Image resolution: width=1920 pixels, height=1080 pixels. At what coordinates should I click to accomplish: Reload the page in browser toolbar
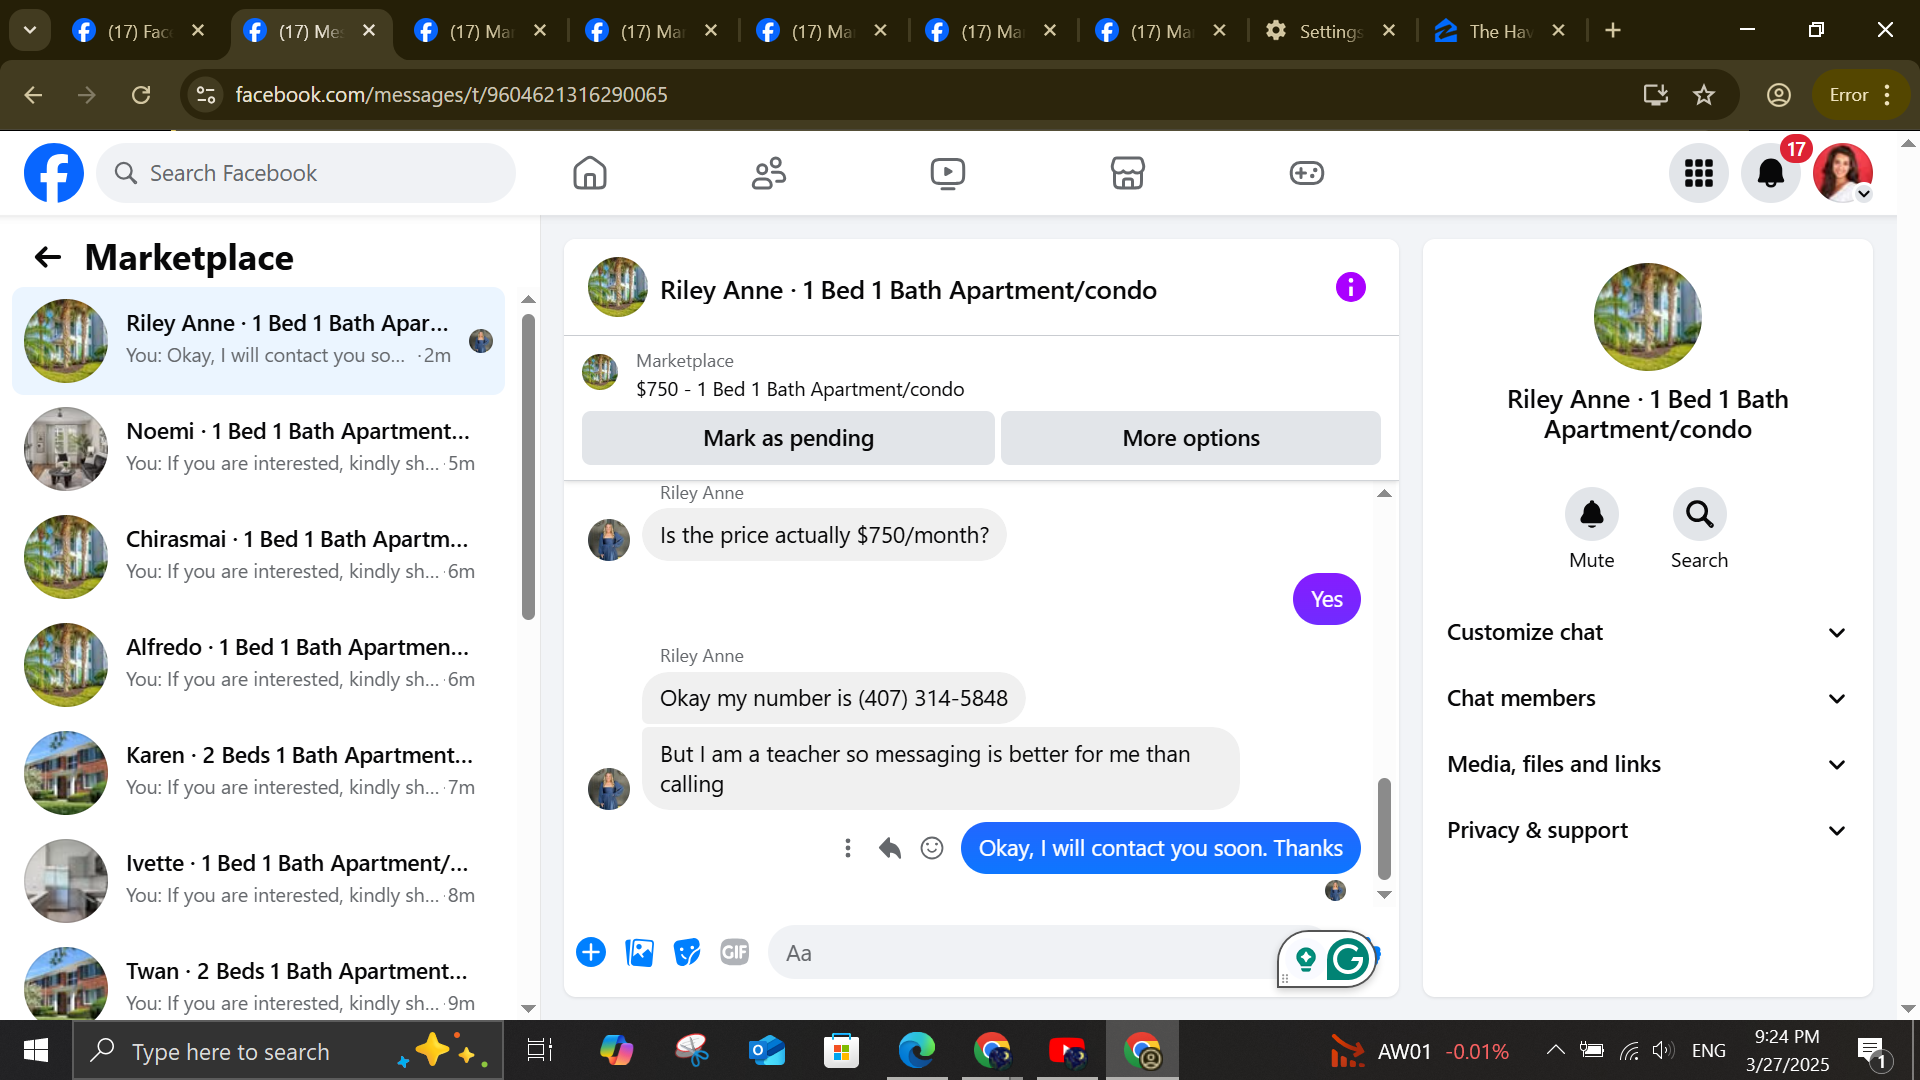pos(141,95)
